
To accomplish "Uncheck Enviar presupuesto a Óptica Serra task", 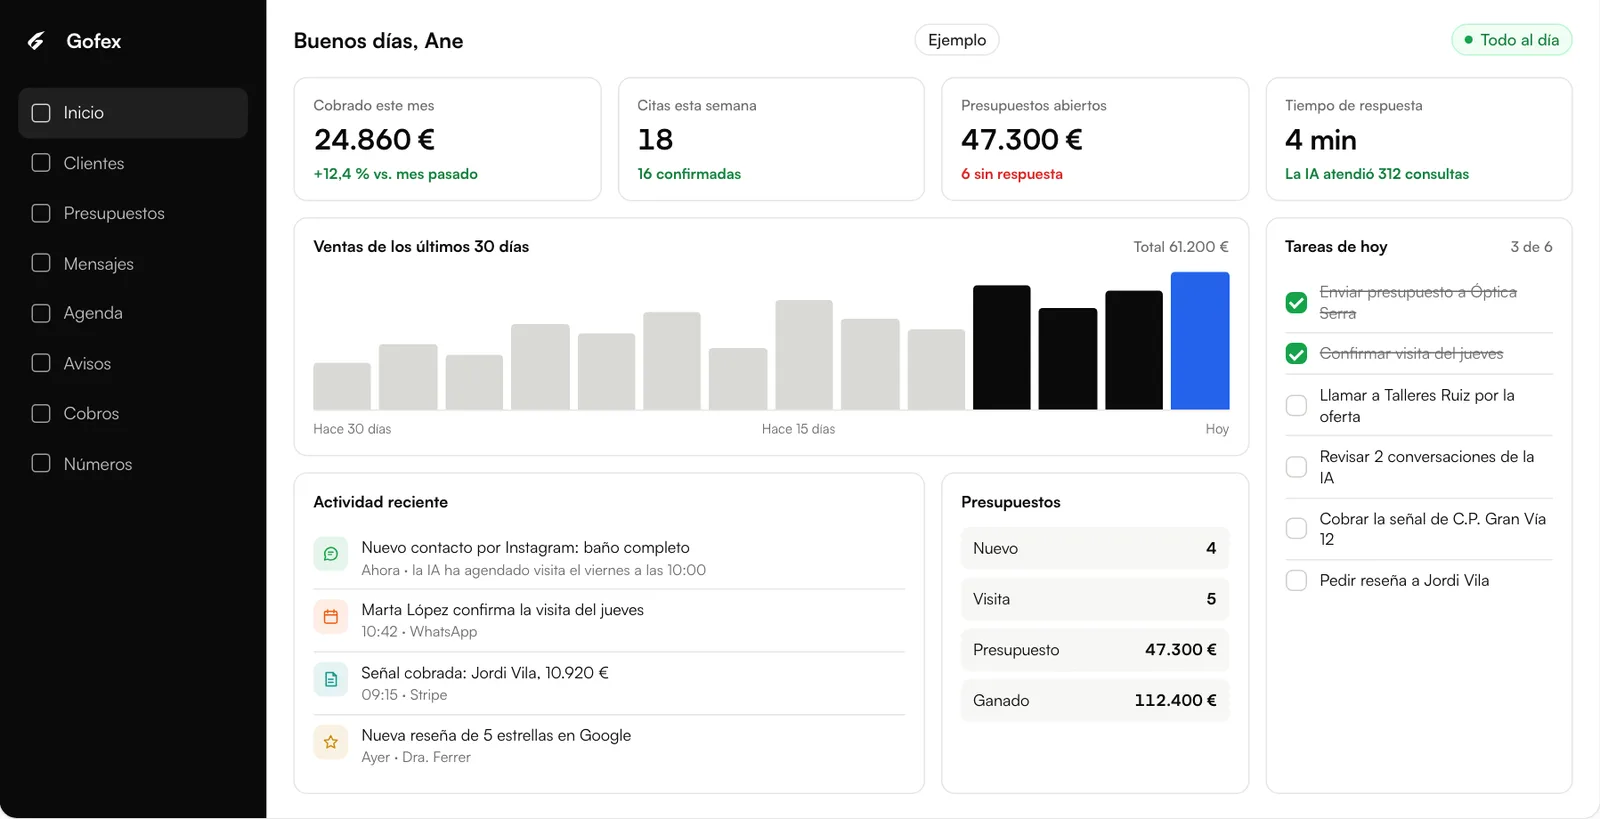I will (x=1296, y=302).
